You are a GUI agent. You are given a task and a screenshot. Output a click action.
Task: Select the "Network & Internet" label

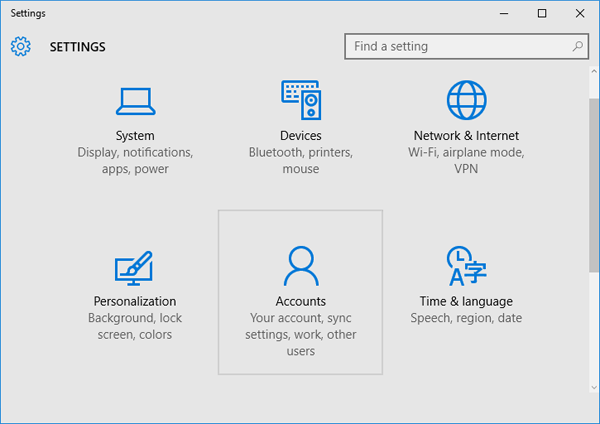point(466,136)
